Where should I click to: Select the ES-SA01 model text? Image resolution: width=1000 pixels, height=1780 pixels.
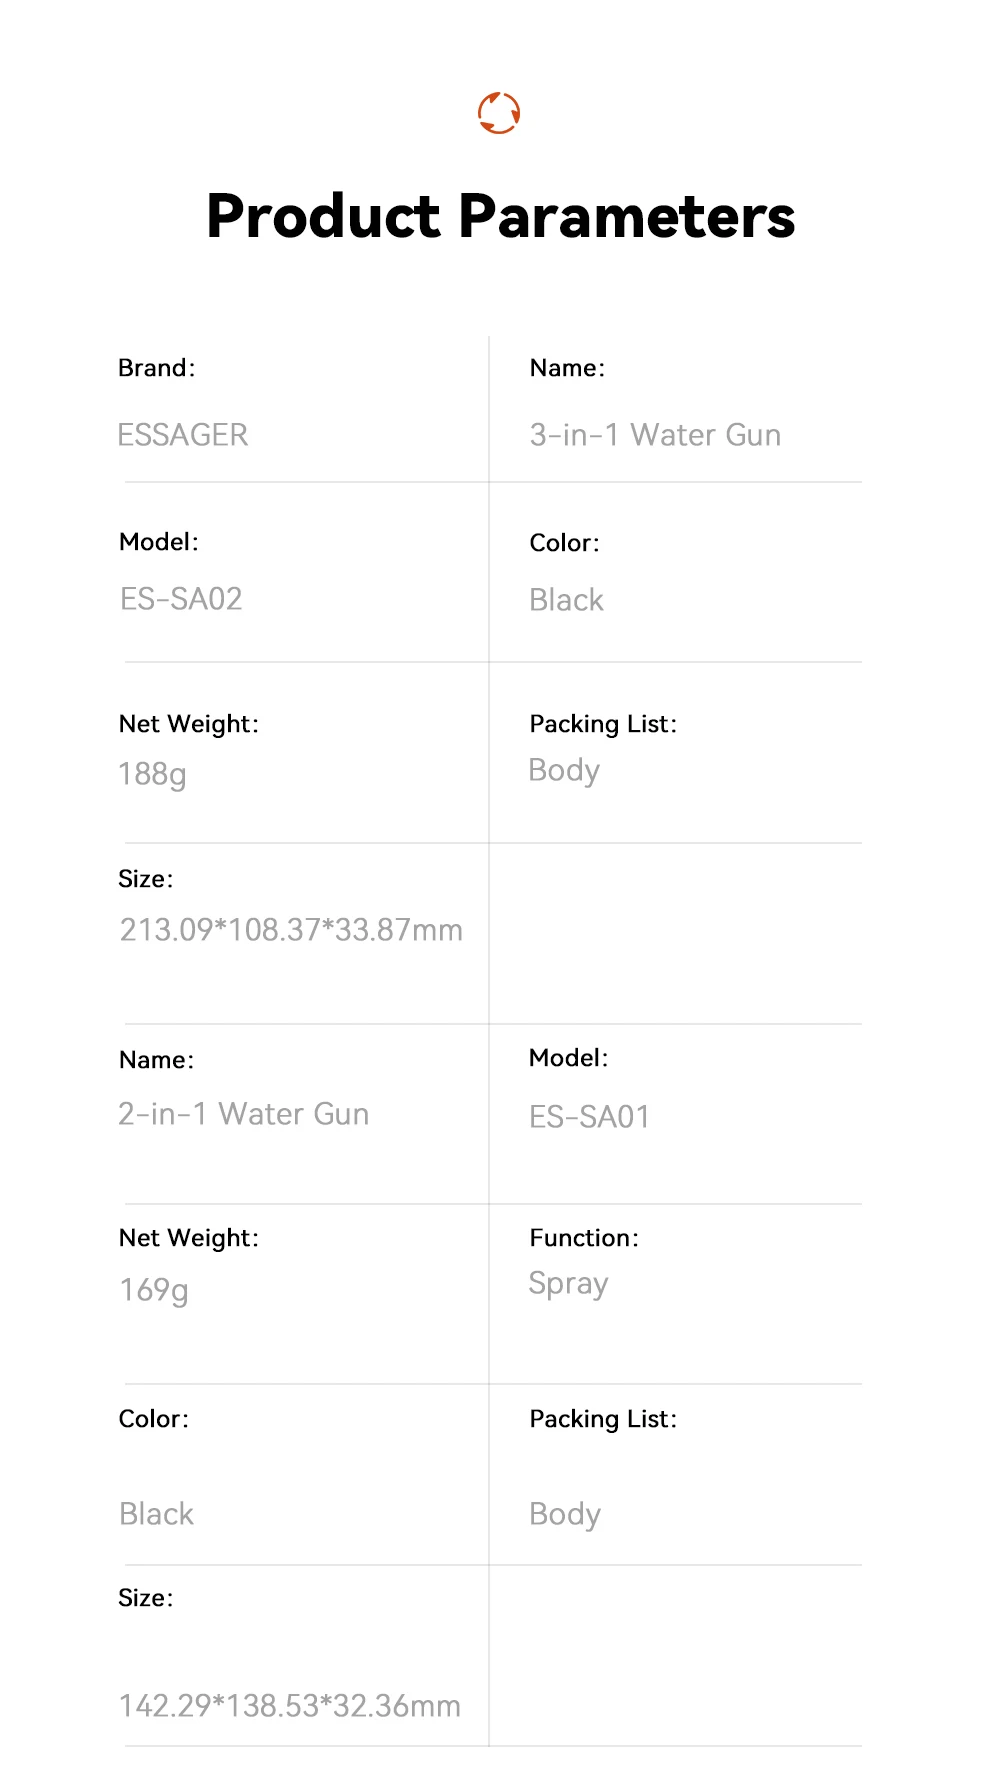tap(590, 1116)
